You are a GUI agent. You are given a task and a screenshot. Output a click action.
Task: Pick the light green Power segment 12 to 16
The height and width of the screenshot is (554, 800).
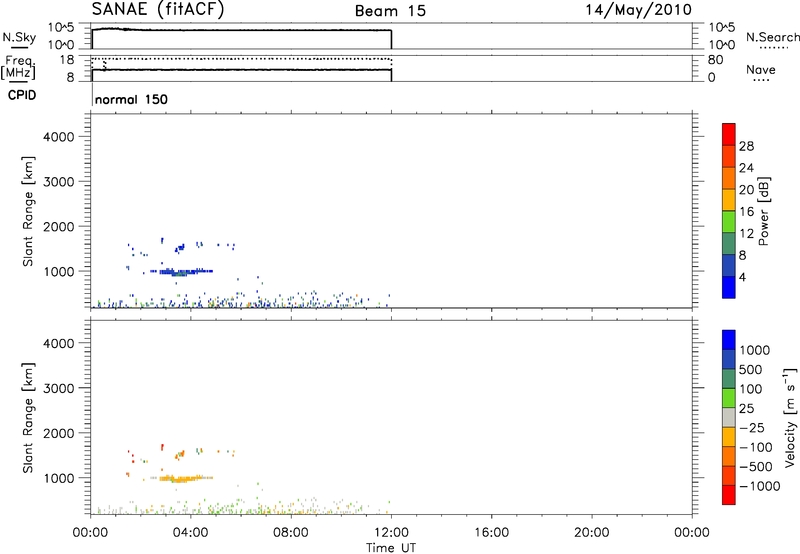[729, 221]
